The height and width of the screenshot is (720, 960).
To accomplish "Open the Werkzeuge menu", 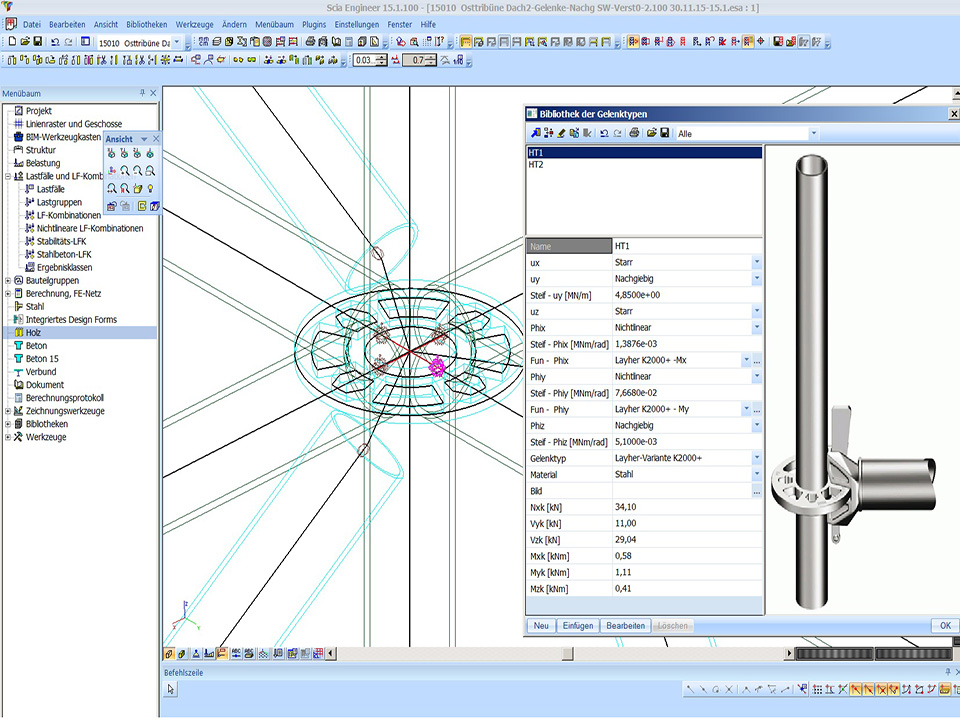I will click(195, 24).
